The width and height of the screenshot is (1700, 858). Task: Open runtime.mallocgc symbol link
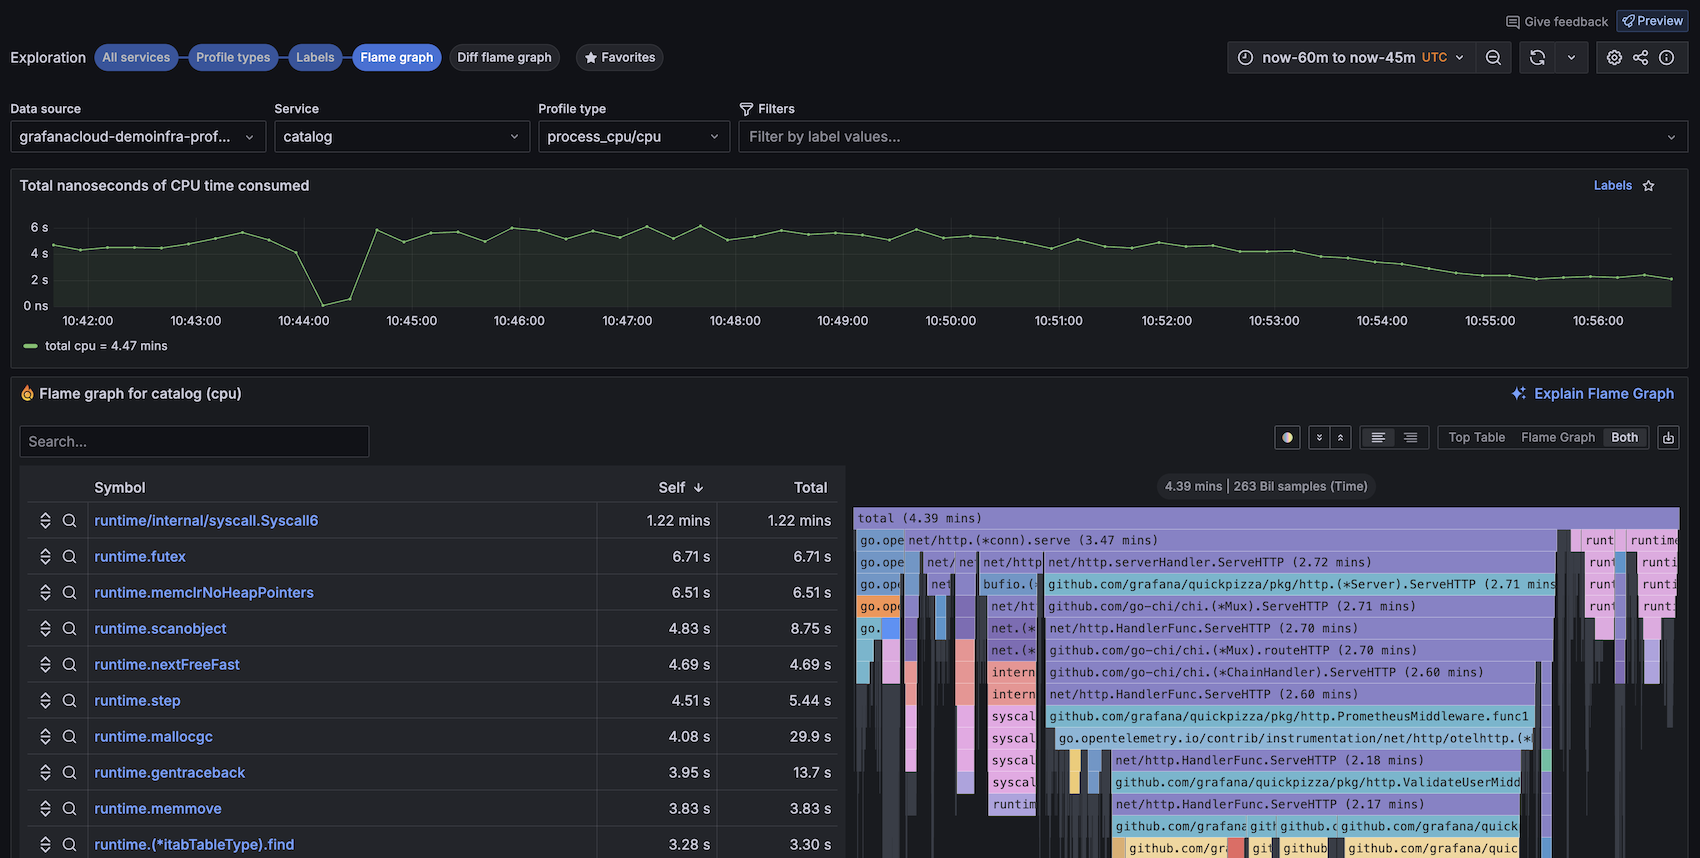coord(153,737)
